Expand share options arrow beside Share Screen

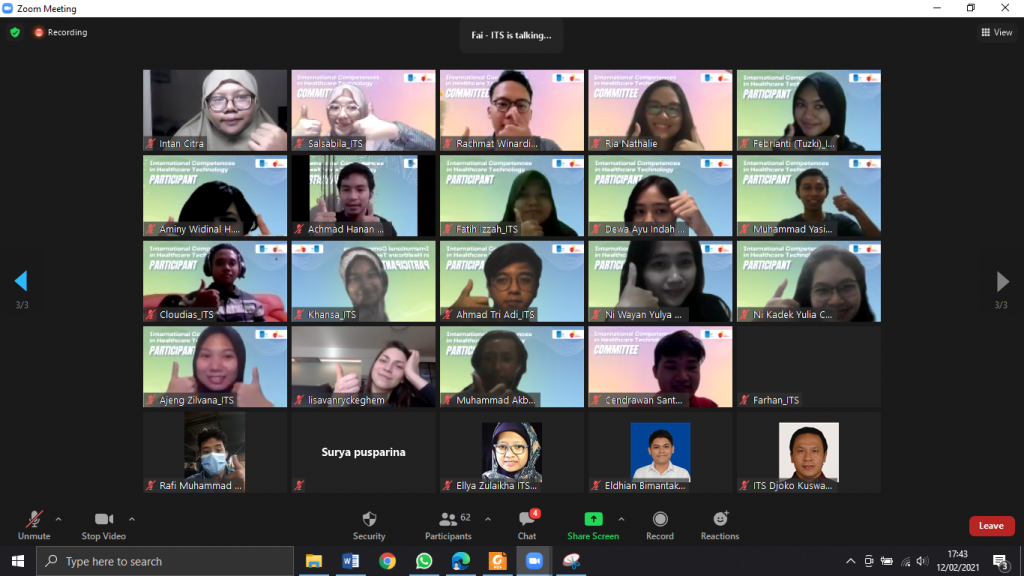[x=621, y=519]
